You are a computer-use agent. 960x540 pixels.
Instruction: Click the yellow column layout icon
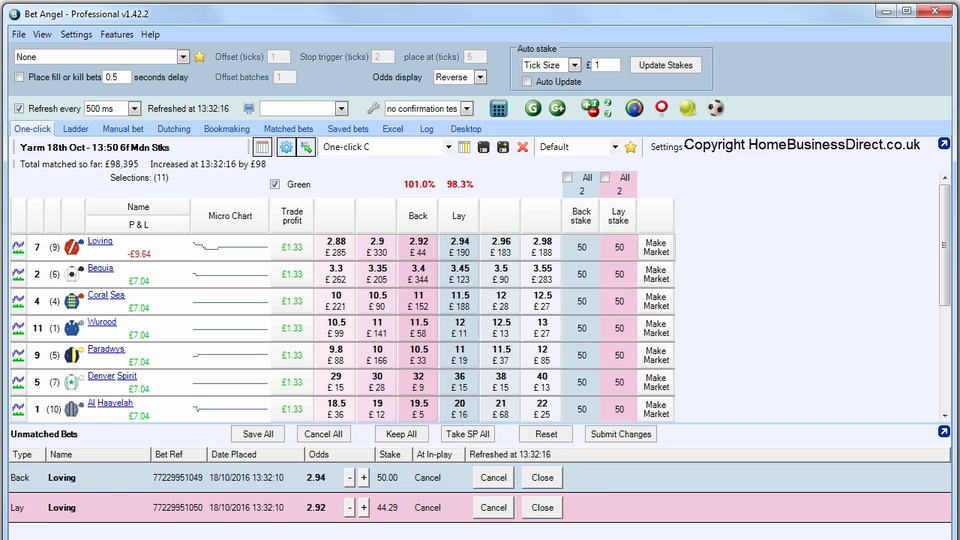464,147
